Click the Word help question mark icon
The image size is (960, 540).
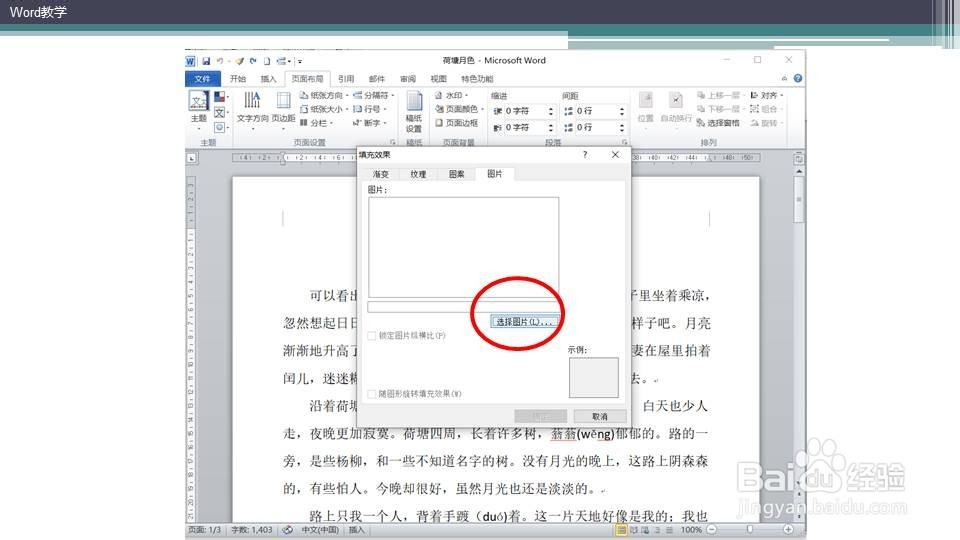(x=798, y=78)
